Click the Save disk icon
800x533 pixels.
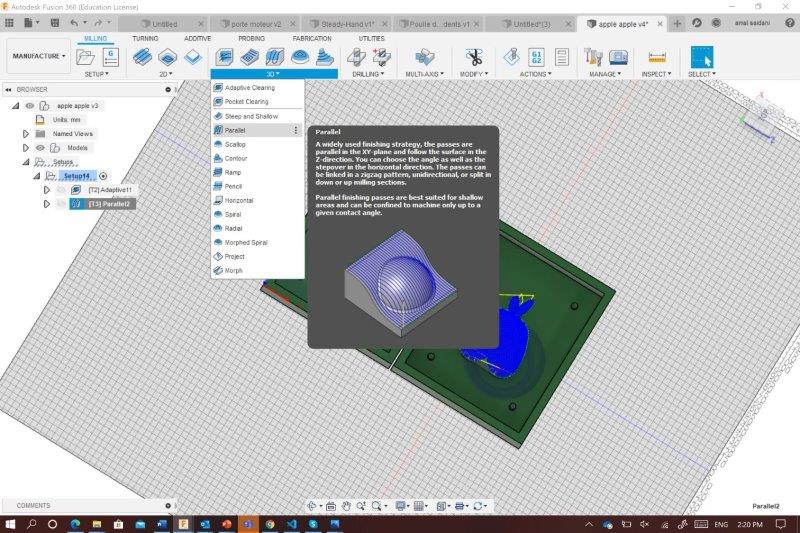[x=55, y=23]
